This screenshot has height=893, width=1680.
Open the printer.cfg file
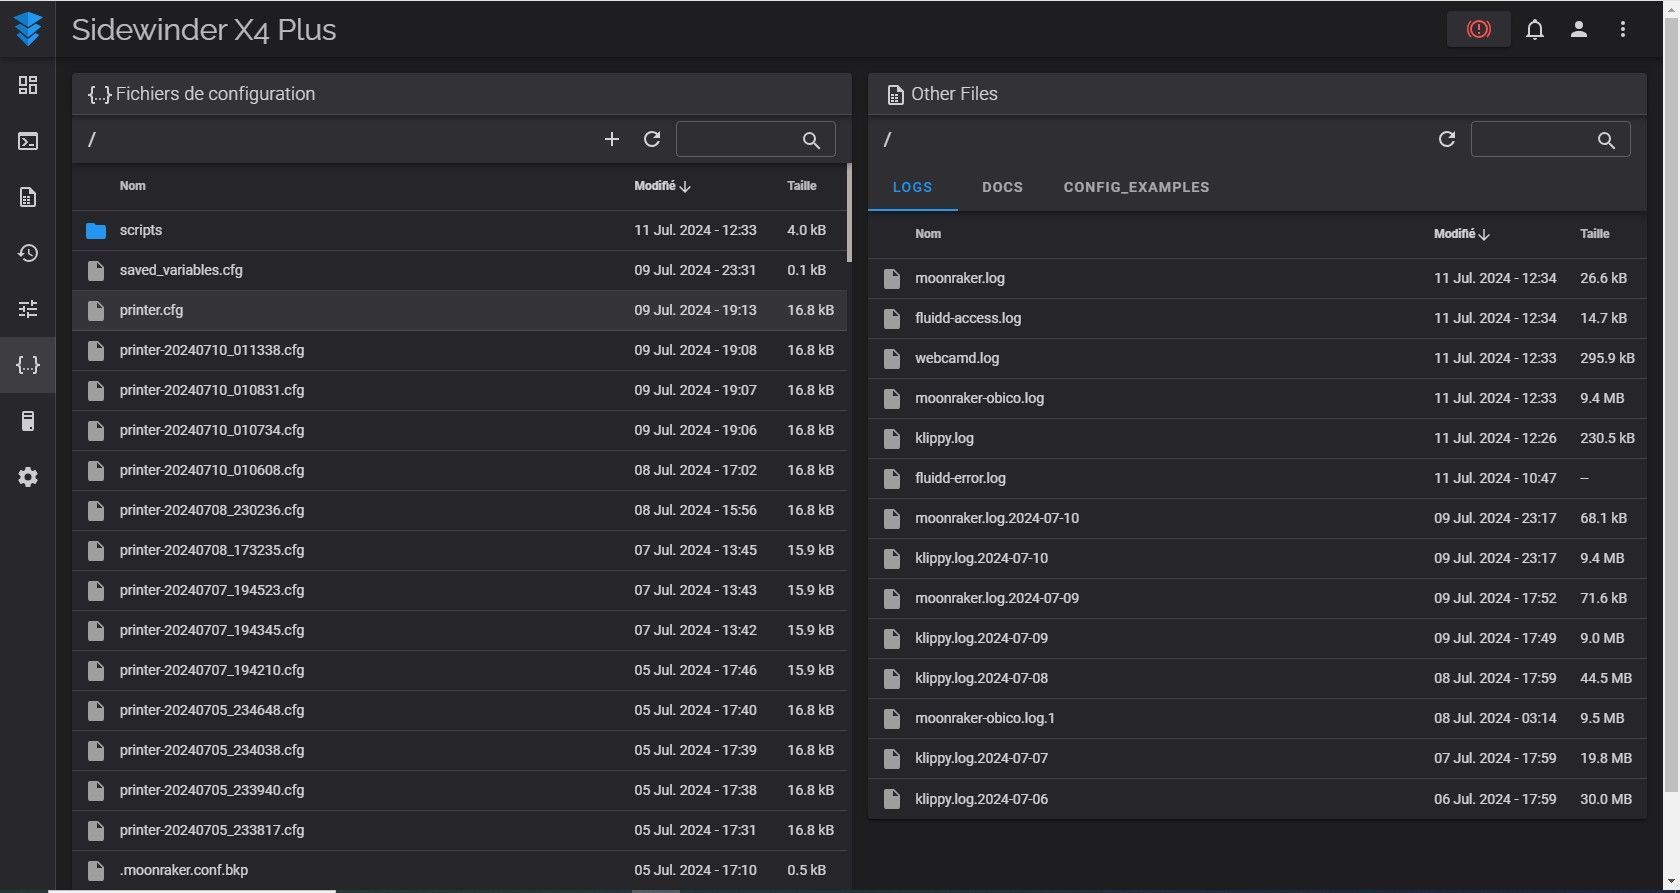pyautogui.click(x=151, y=310)
